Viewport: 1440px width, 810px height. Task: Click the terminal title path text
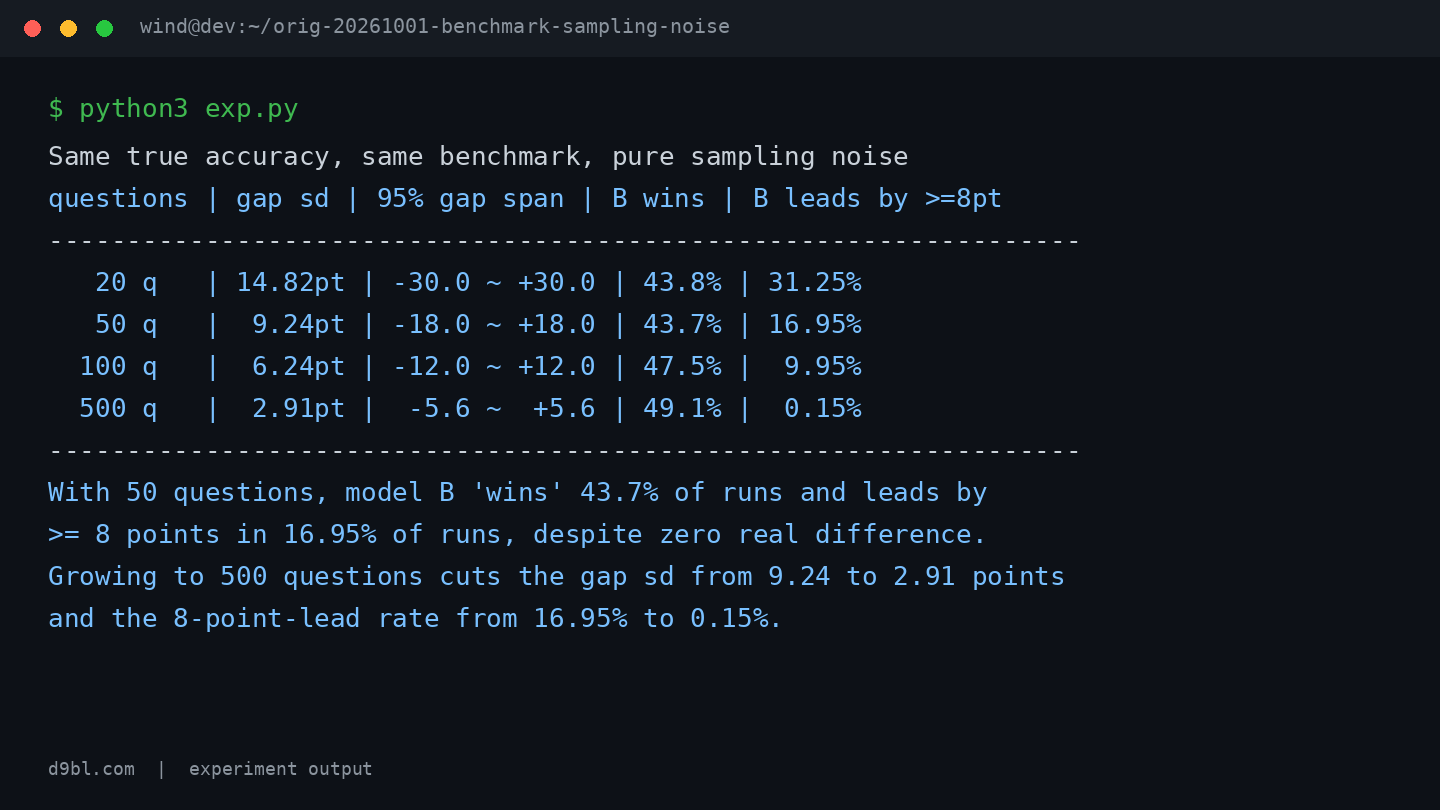(x=435, y=27)
